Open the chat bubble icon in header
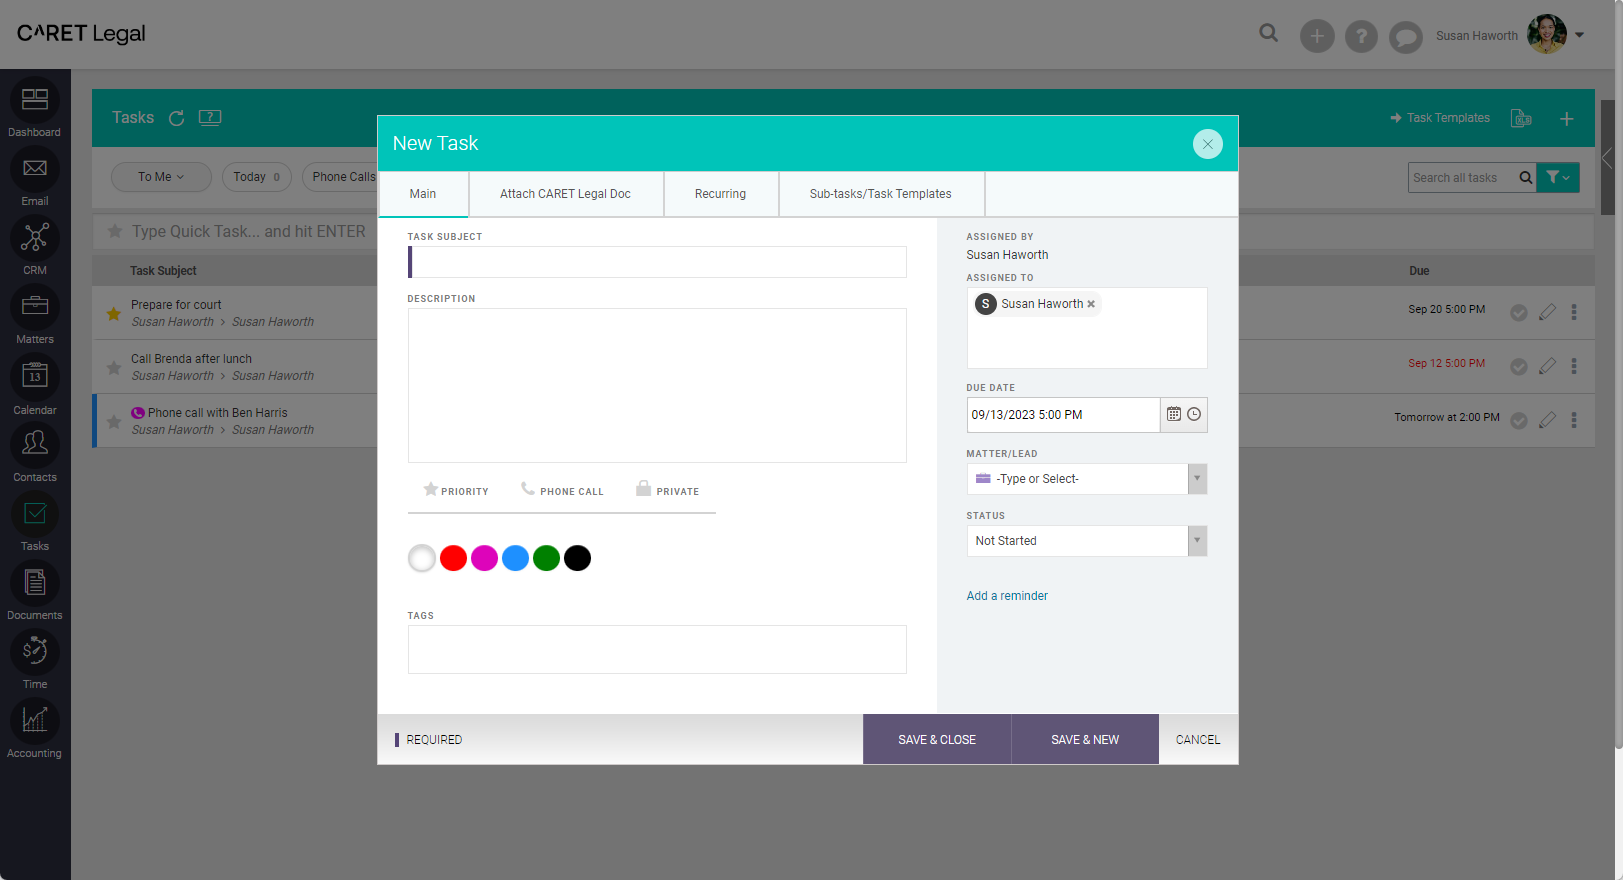 click(1405, 37)
